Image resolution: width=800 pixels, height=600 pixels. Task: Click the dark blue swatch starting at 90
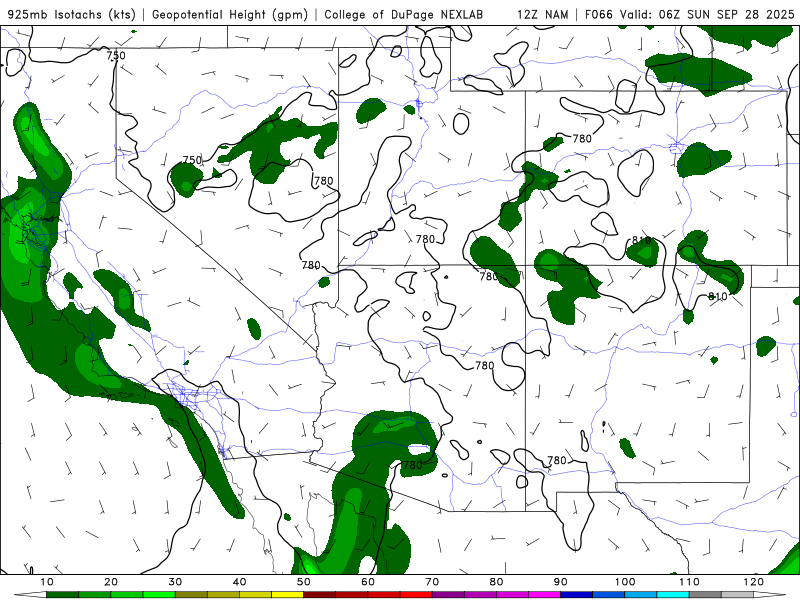[577, 595]
